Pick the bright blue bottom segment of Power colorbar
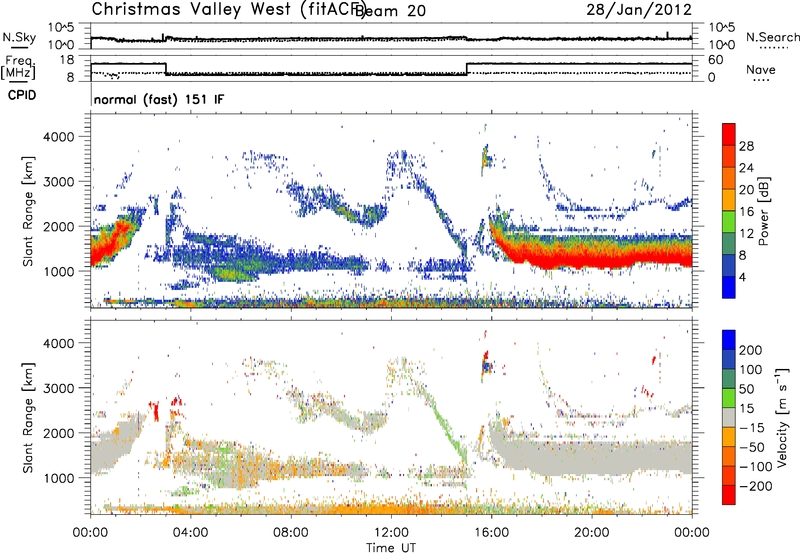Image resolution: width=800 pixels, height=554 pixels. 729,287
